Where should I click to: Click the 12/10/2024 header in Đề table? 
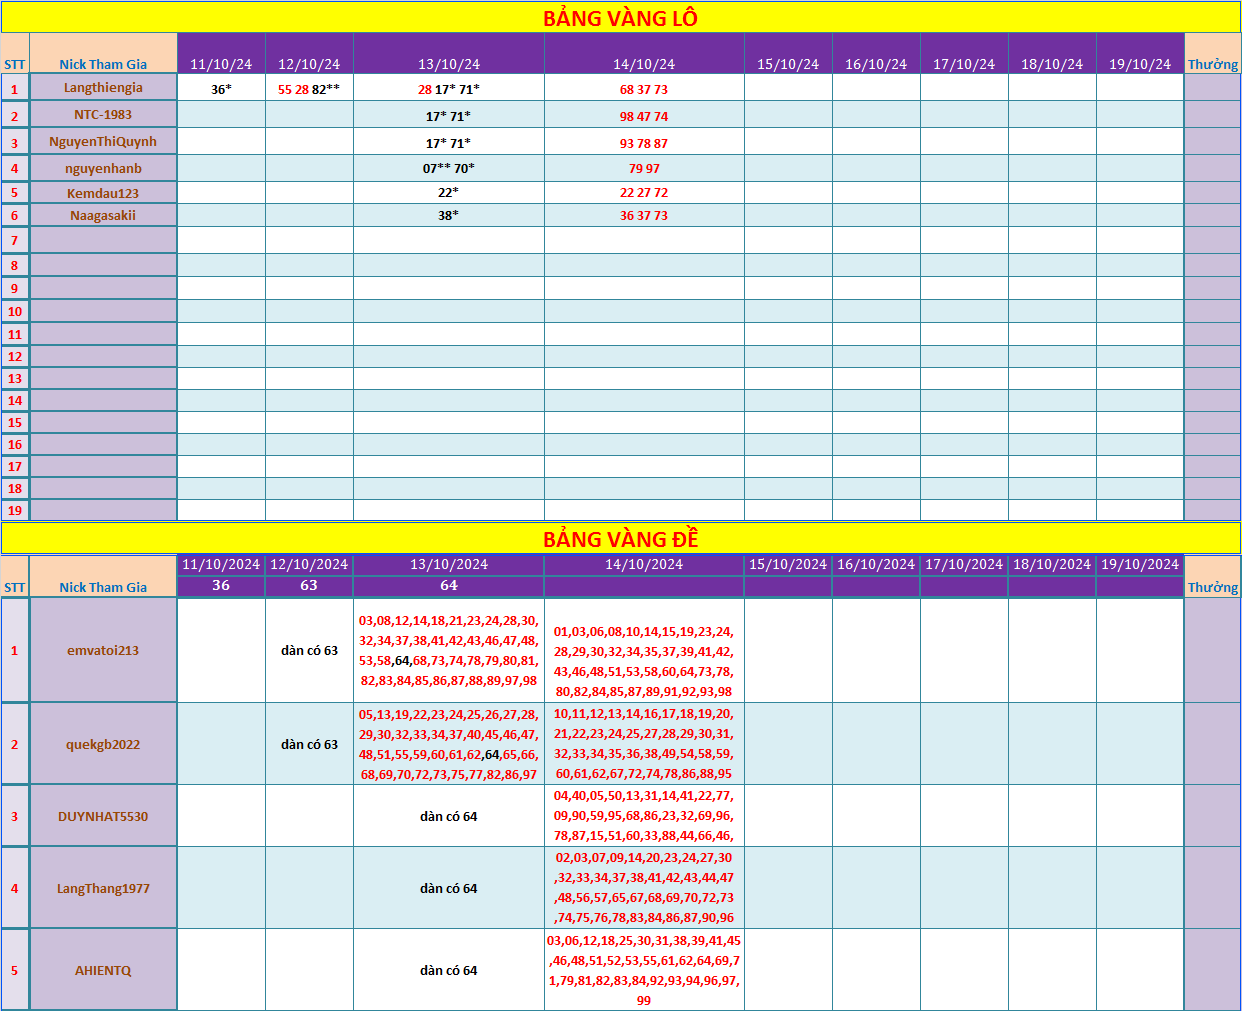pos(309,564)
